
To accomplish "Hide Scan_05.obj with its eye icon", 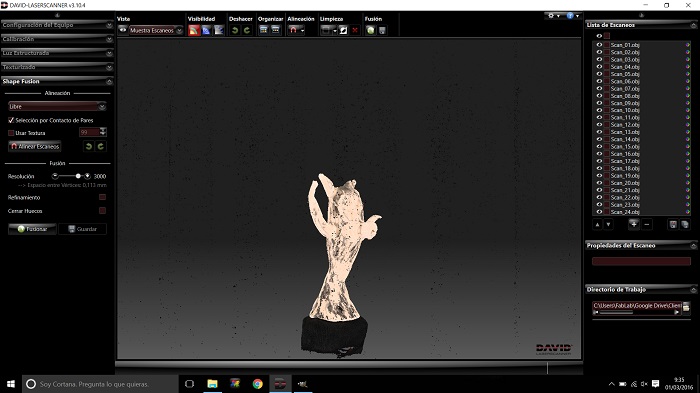I will pyautogui.click(x=599, y=74).
